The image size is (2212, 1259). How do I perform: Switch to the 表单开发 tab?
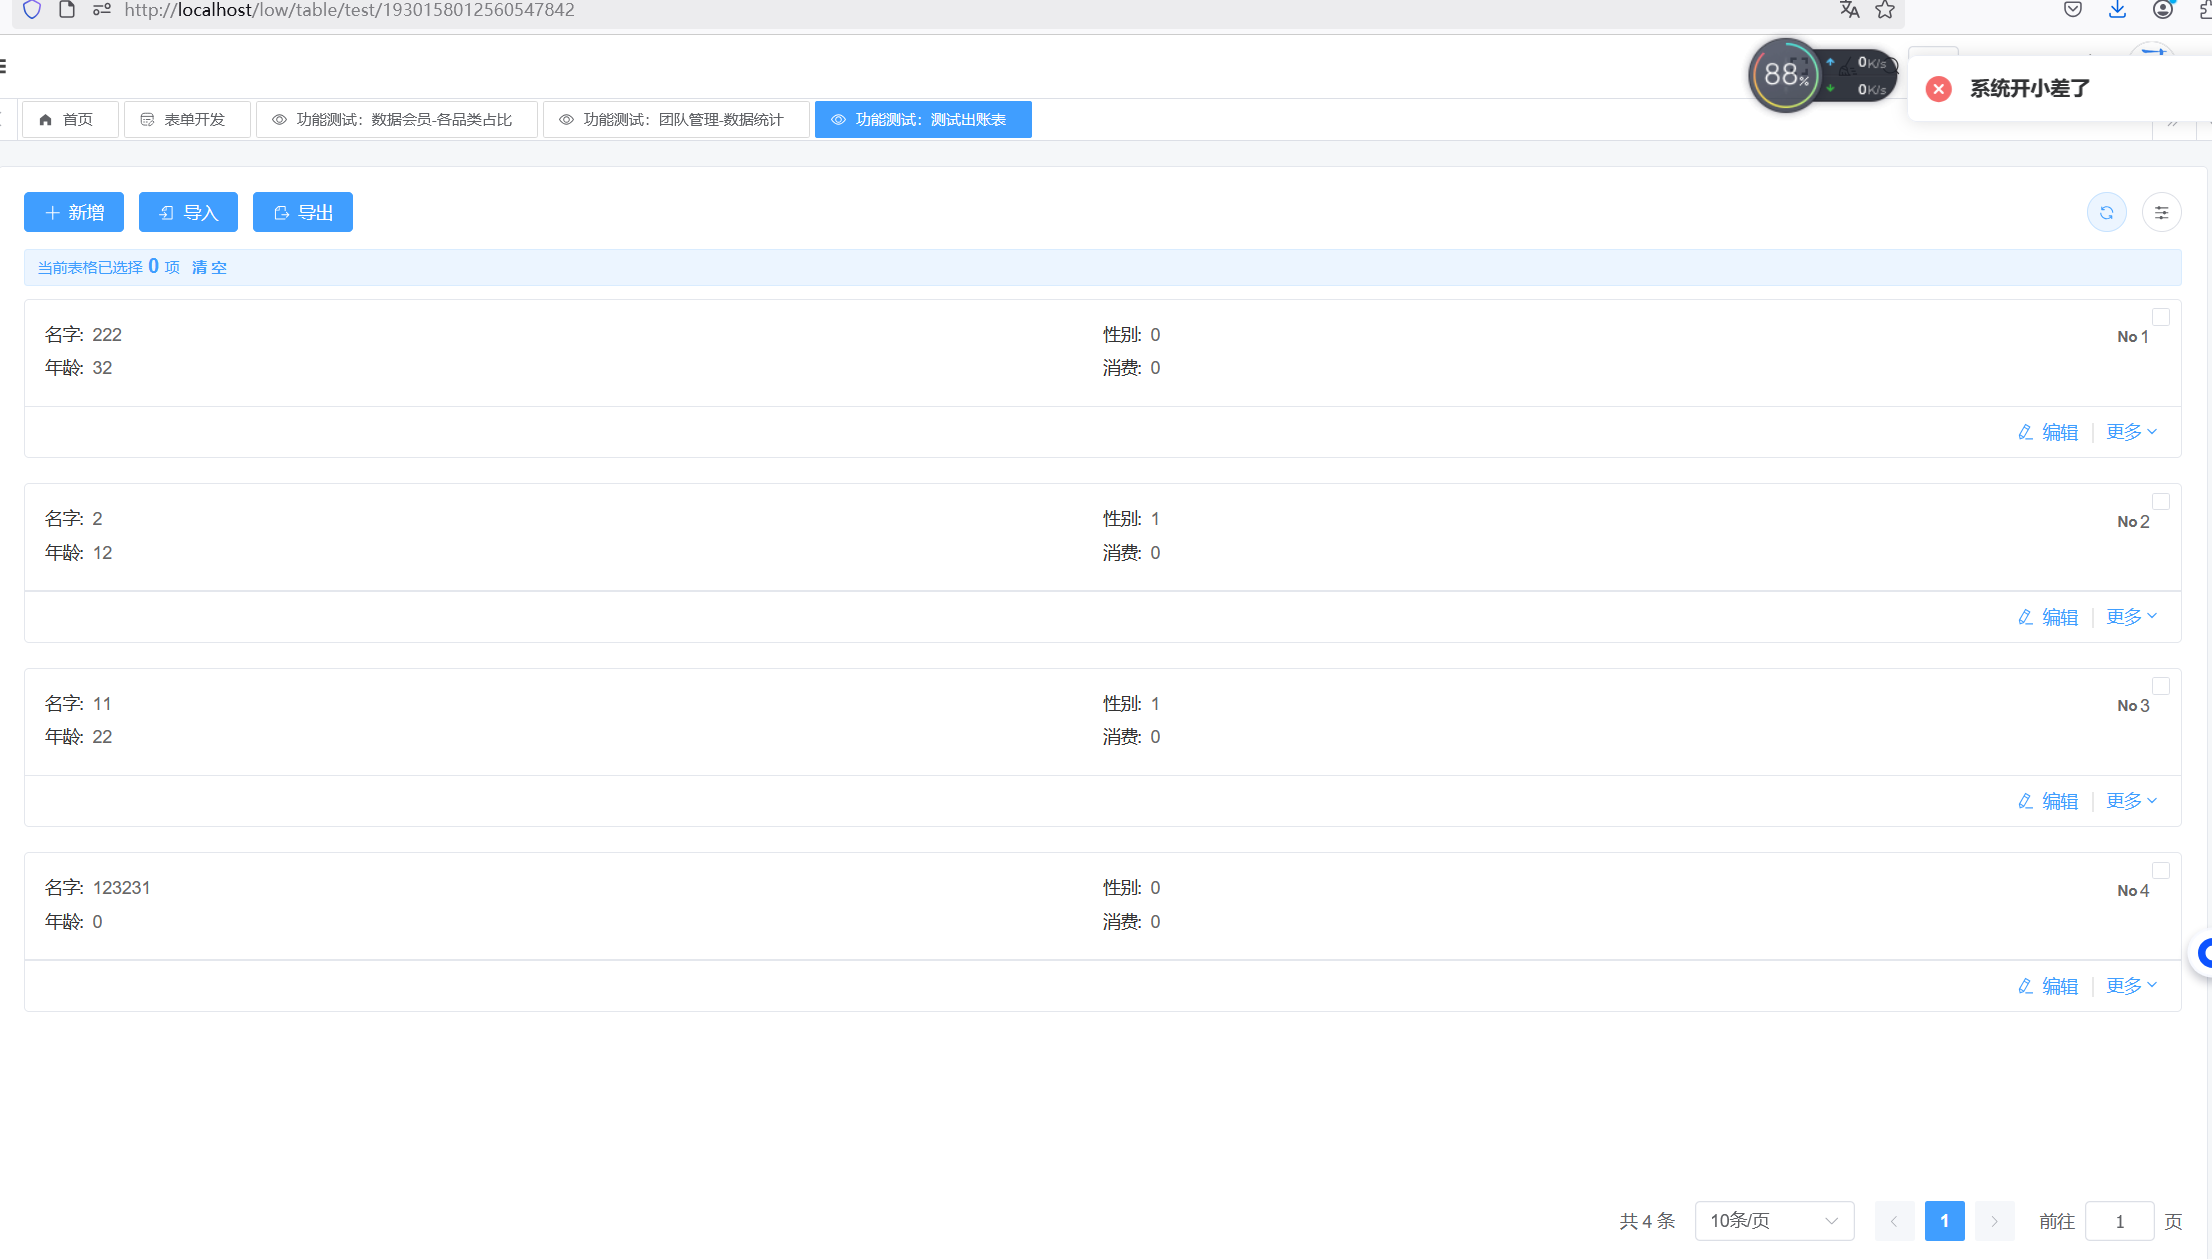[x=186, y=120]
